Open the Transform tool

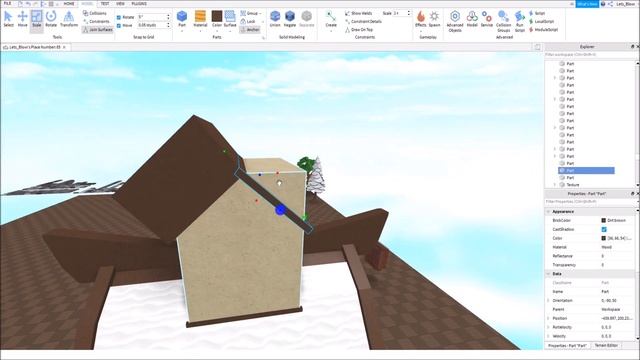69,19
